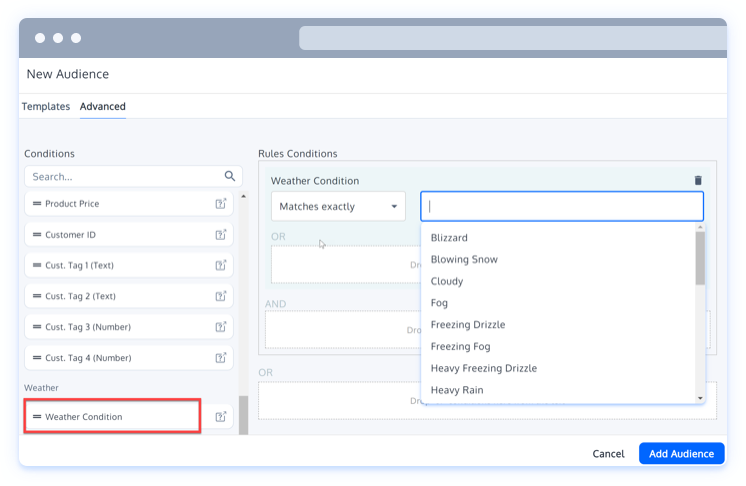Click the help icon beside Product Price
746x486 pixels.
221,204
